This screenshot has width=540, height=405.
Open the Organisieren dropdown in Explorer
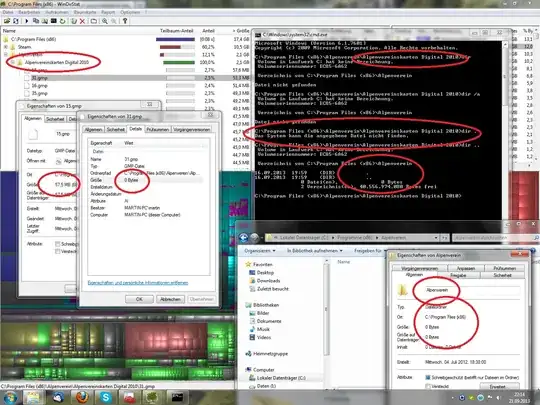260,251
